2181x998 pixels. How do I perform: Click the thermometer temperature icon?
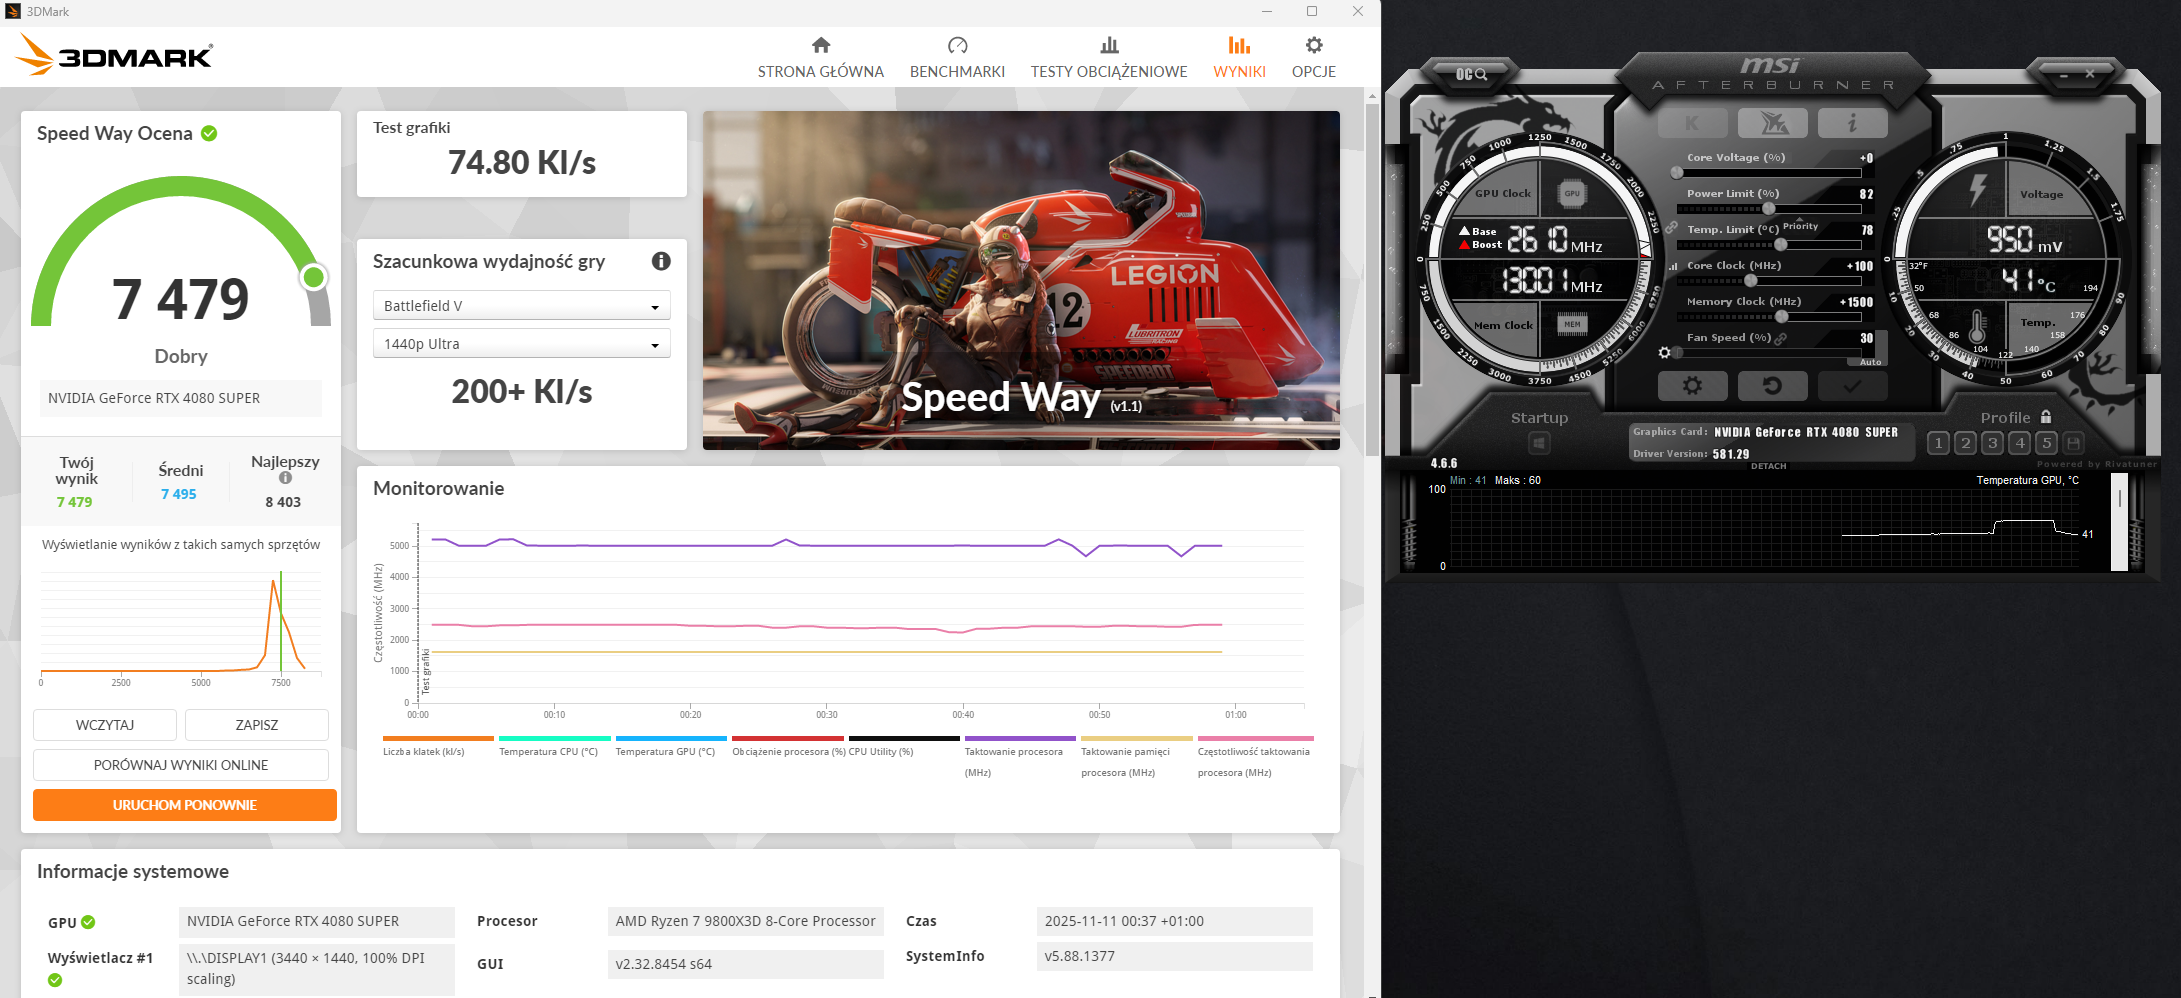pos(1977,326)
